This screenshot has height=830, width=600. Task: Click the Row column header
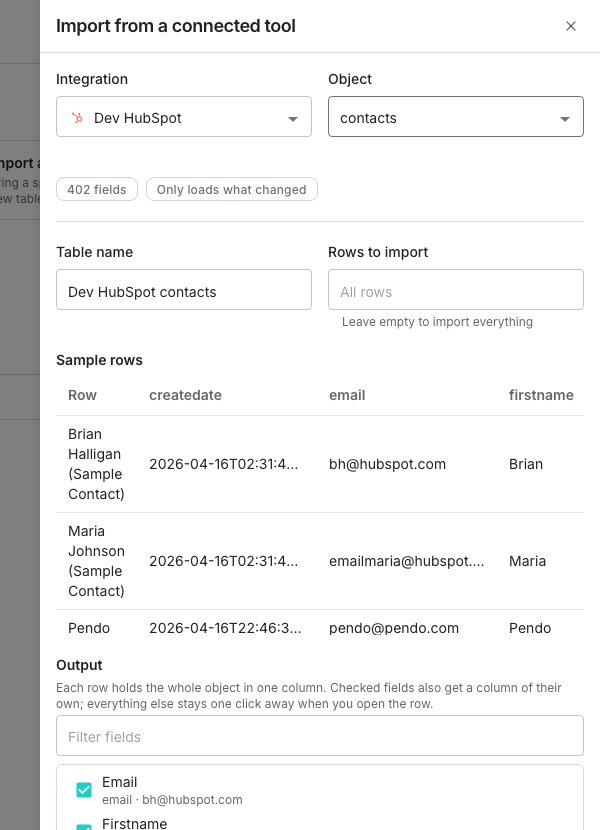[82, 395]
